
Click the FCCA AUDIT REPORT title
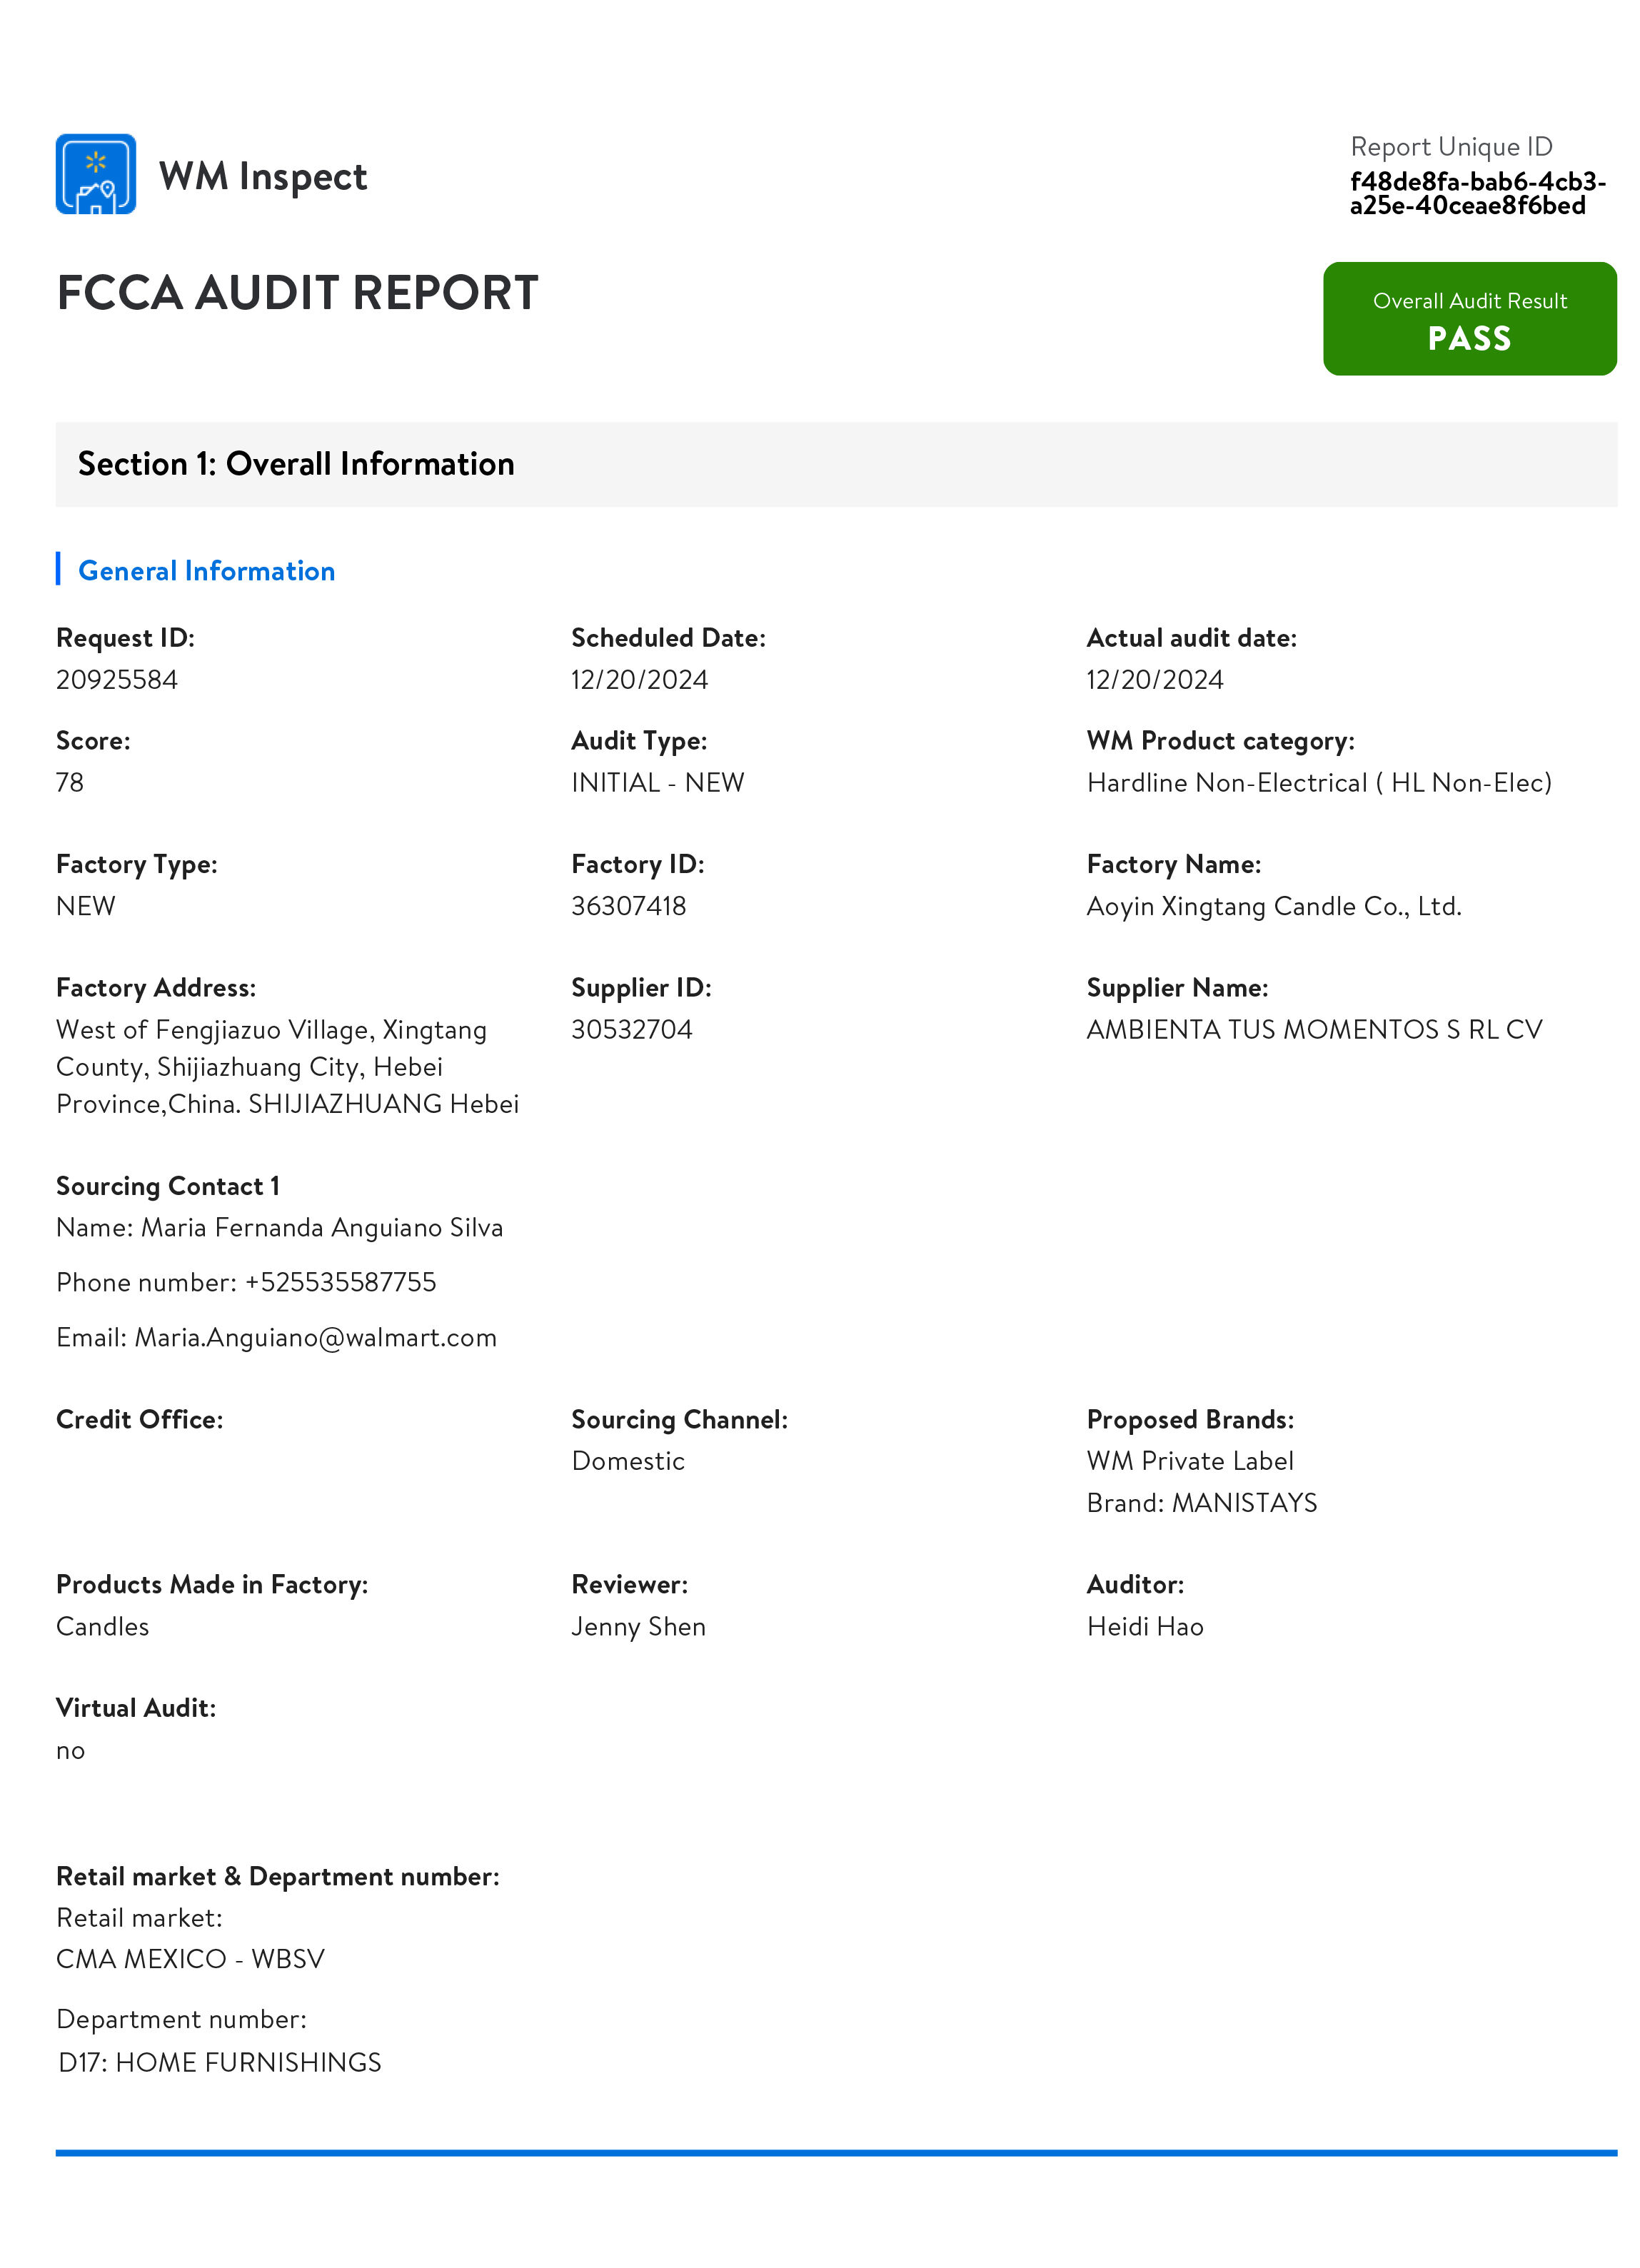(297, 293)
